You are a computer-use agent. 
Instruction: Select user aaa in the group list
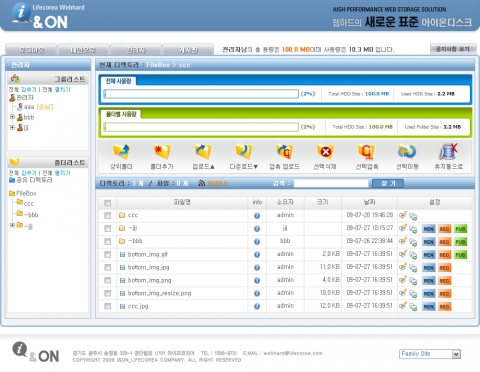coord(29,107)
